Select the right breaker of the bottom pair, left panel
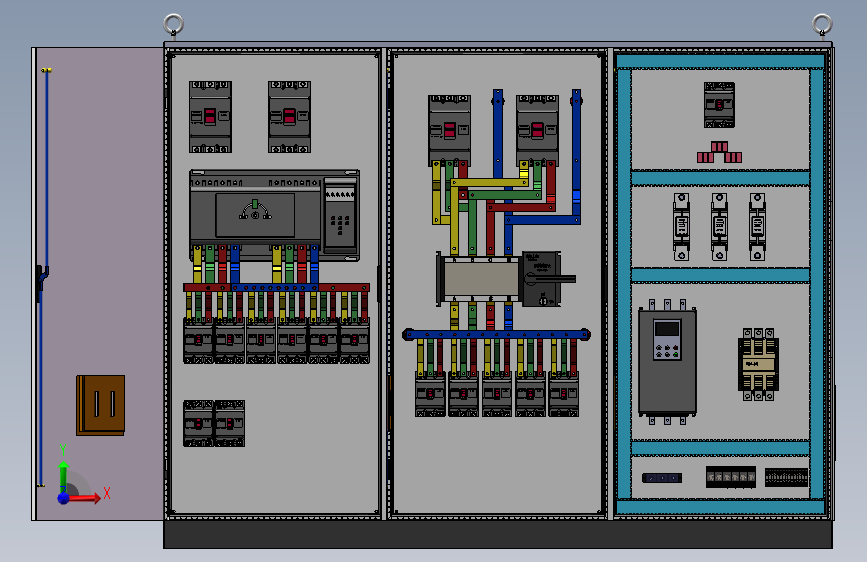The width and height of the screenshot is (867, 562). [229, 424]
